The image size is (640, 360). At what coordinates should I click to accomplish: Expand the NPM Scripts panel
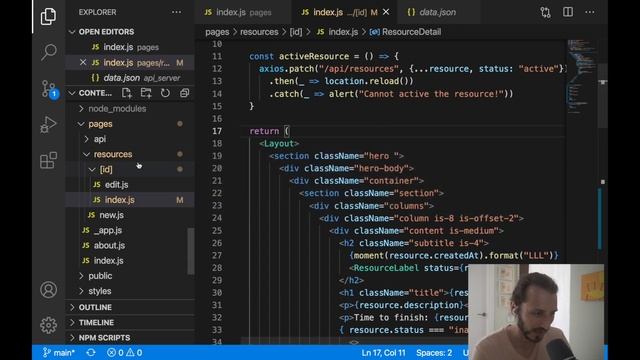(x=104, y=338)
